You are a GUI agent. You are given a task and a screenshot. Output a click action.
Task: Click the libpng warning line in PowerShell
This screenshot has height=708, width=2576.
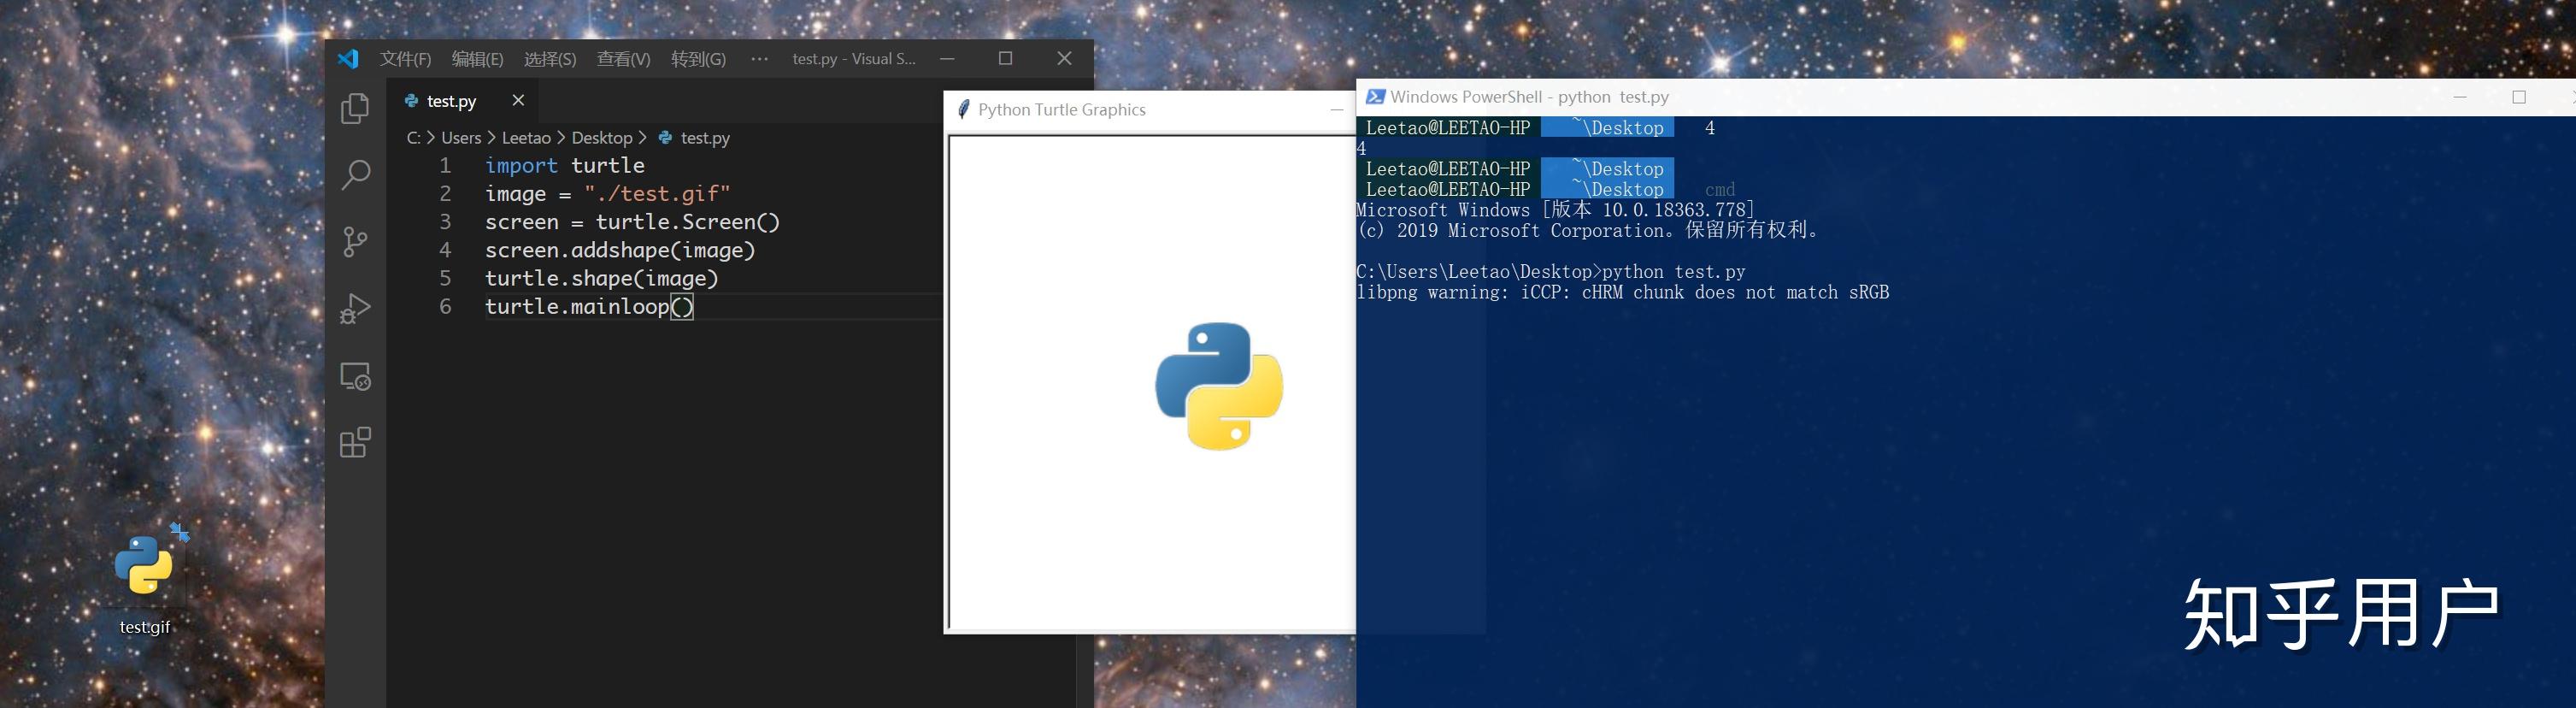click(x=1622, y=293)
